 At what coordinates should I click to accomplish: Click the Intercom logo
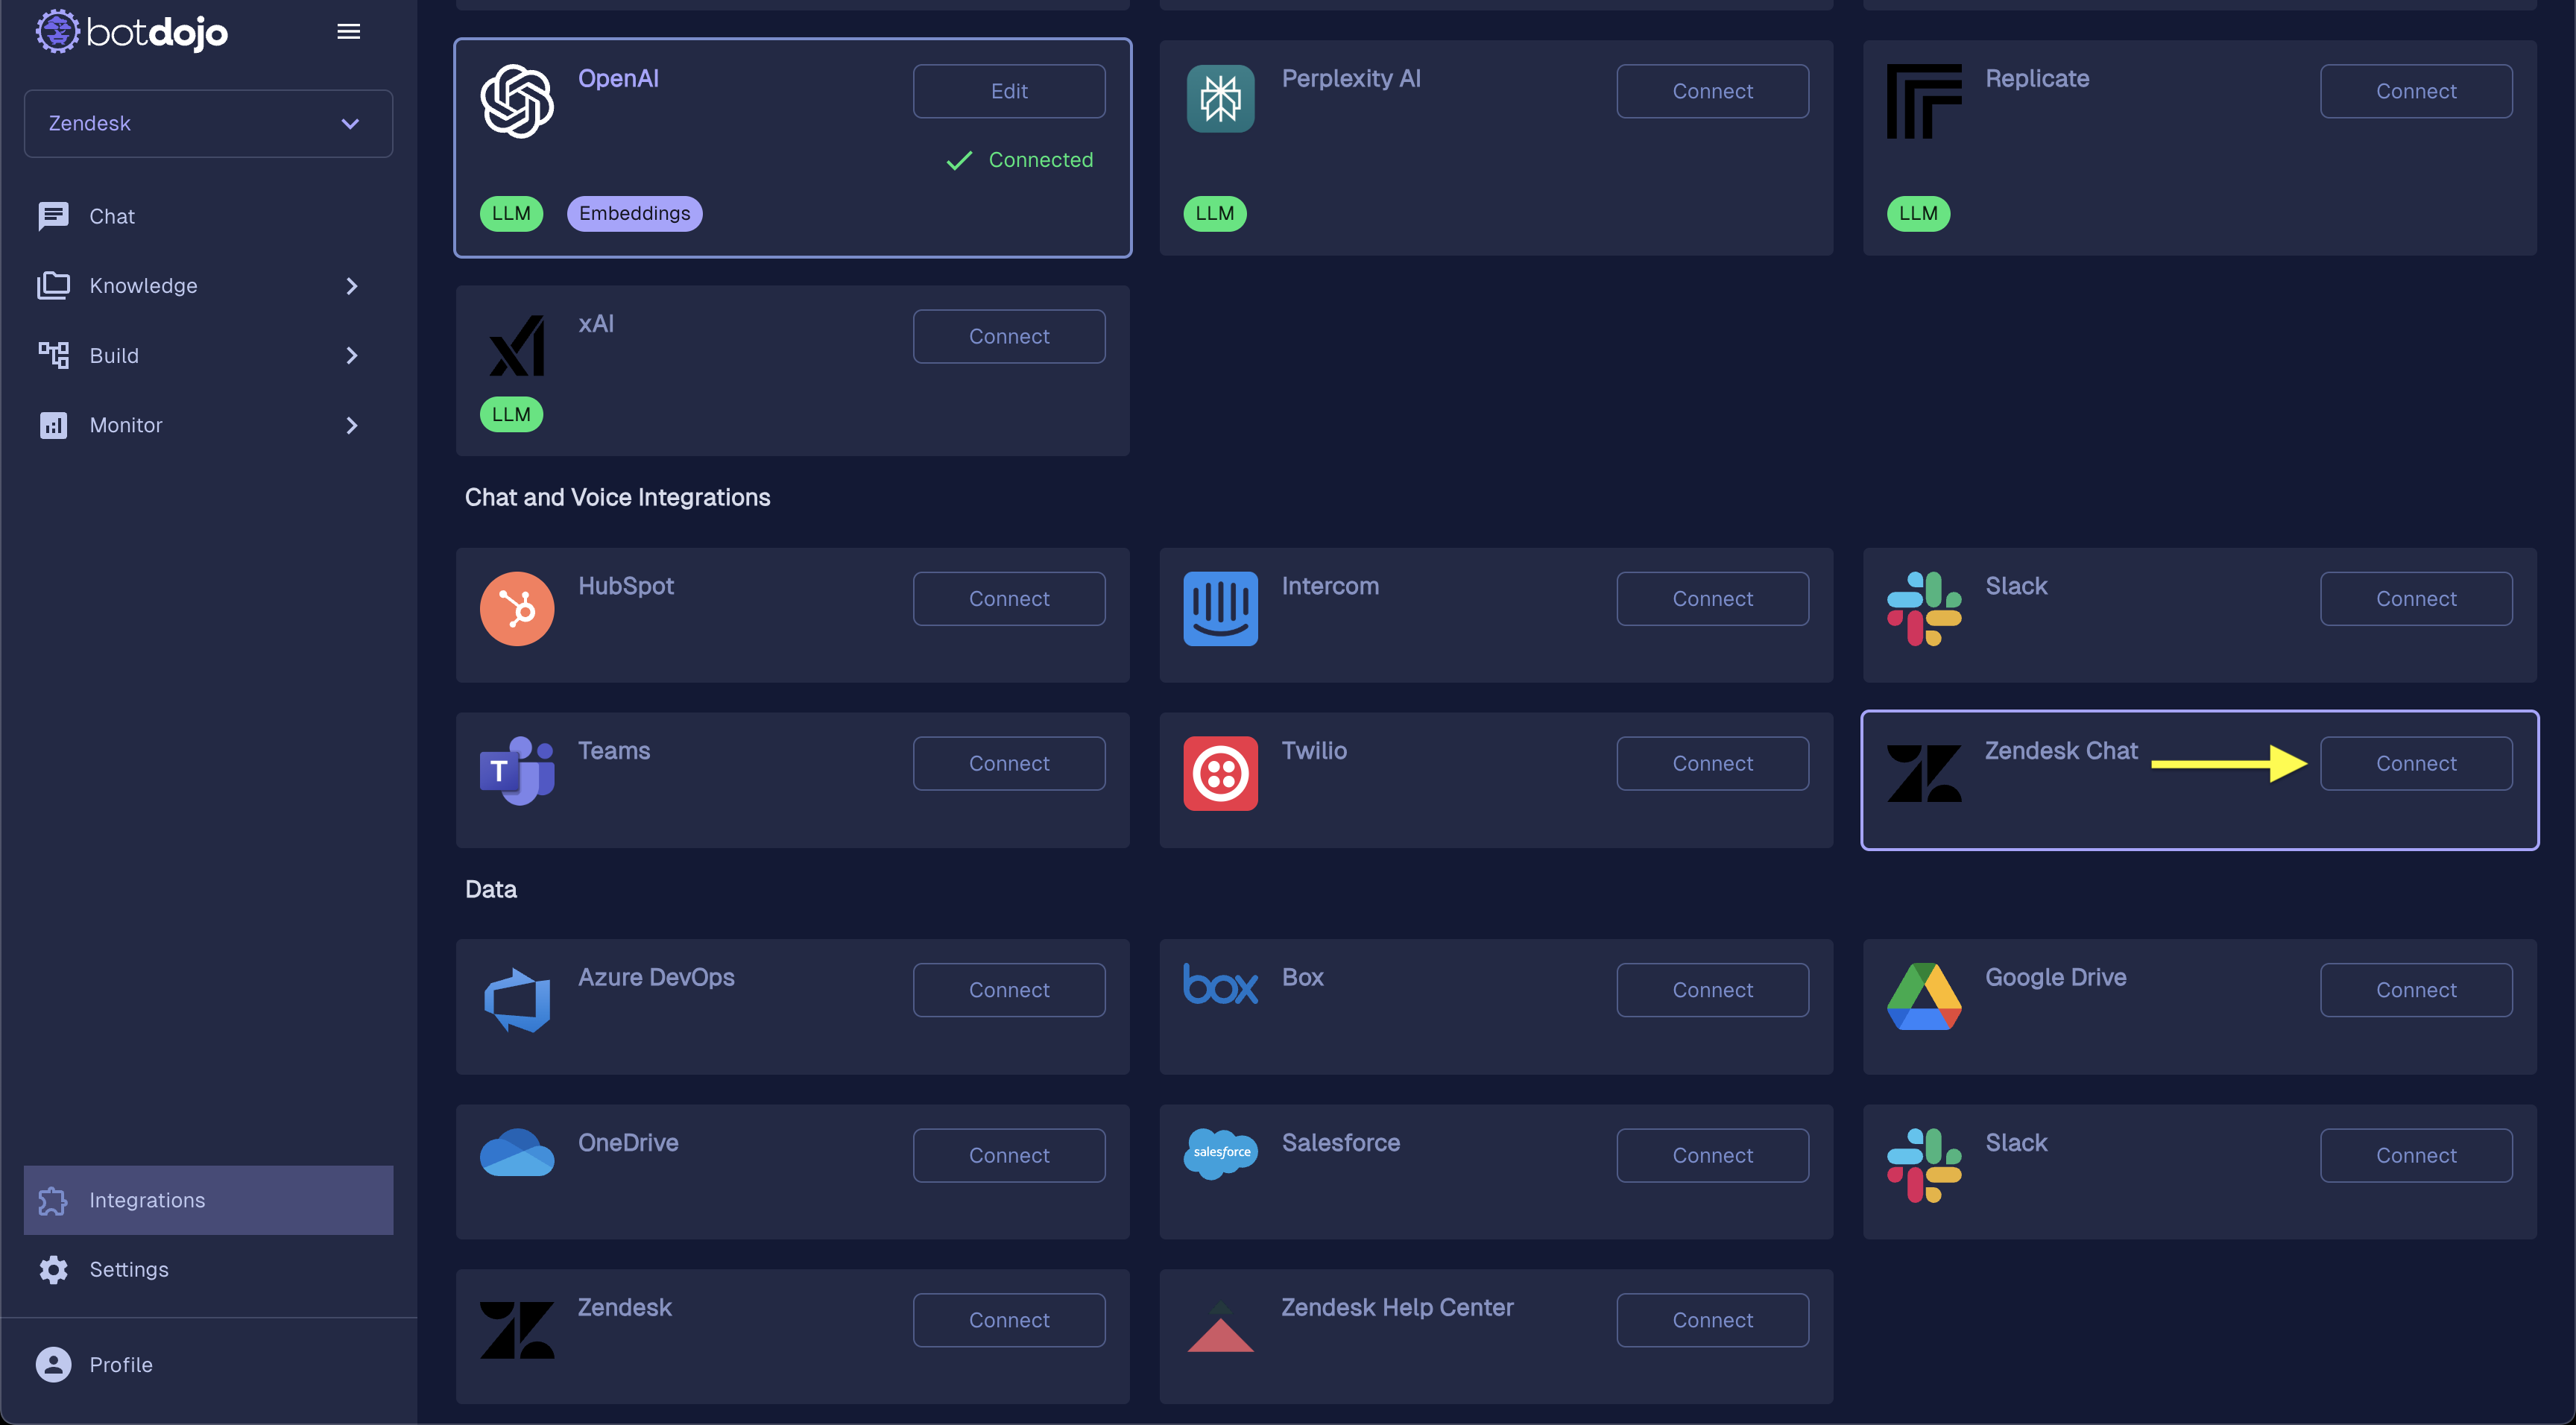point(1220,609)
